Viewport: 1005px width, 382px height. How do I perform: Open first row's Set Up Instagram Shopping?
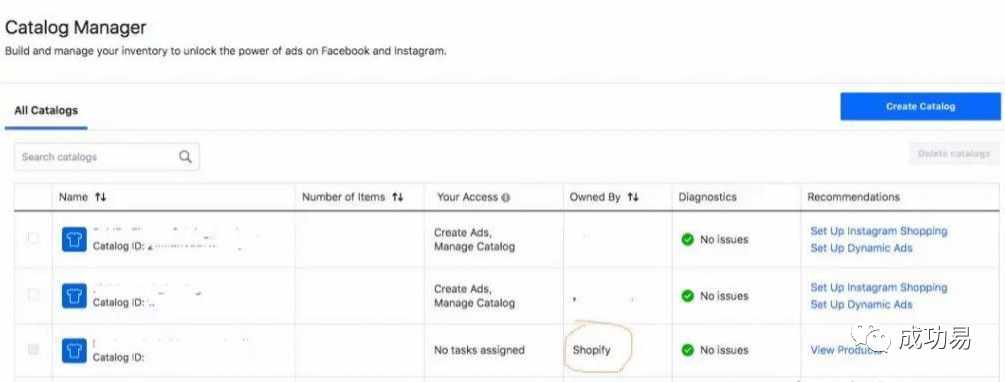tap(879, 231)
